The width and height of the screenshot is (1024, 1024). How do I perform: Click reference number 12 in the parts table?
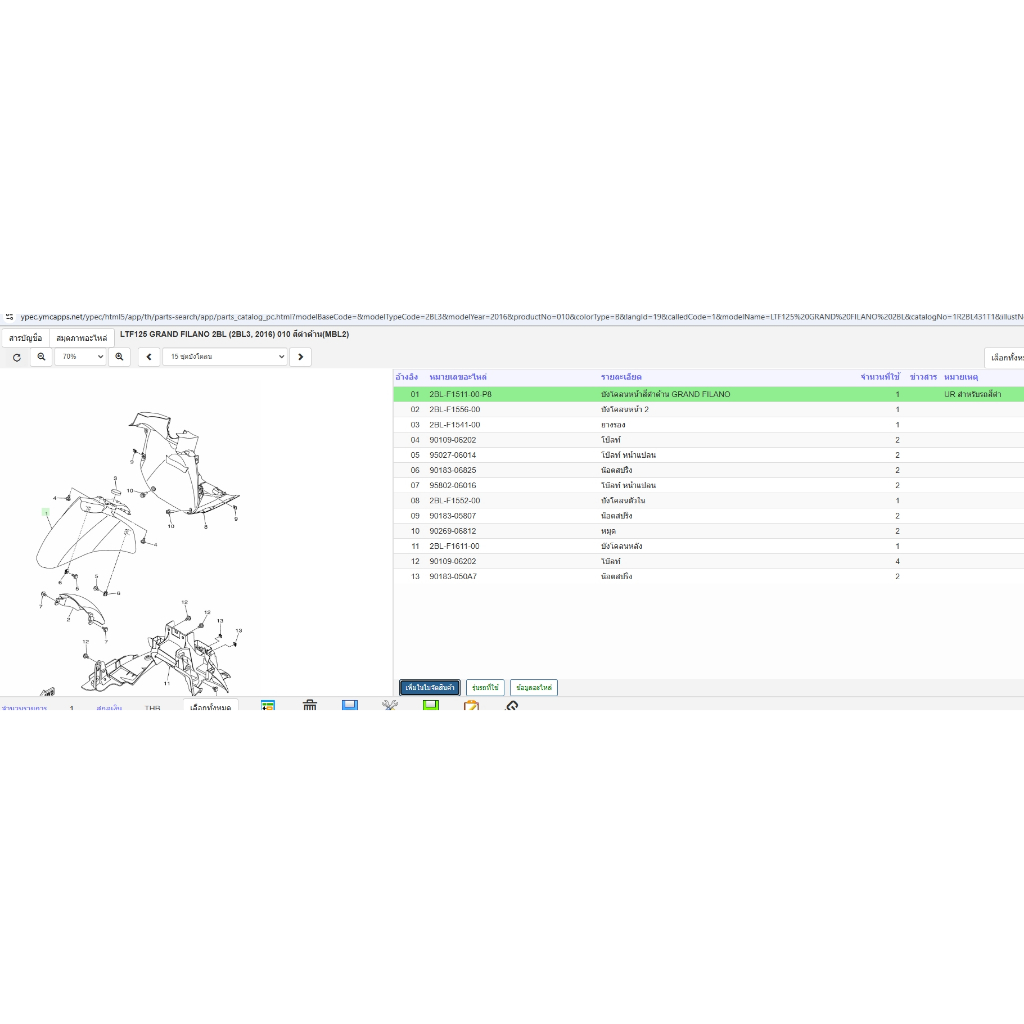pyautogui.click(x=415, y=562)
